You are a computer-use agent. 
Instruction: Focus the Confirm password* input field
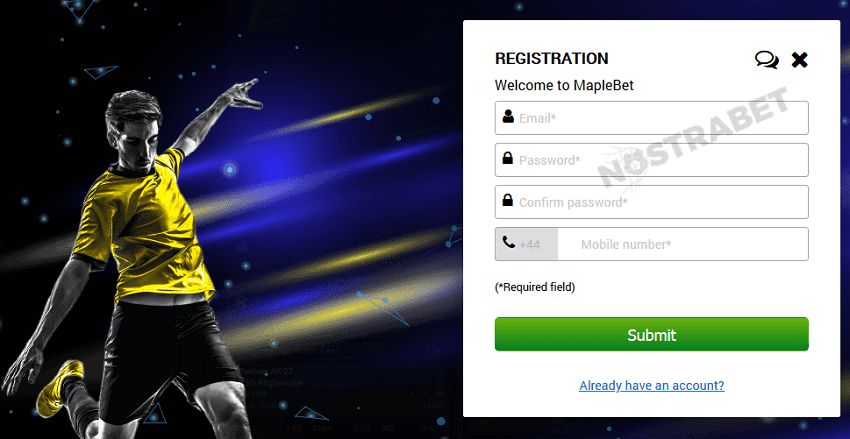(x=652, y=202)
